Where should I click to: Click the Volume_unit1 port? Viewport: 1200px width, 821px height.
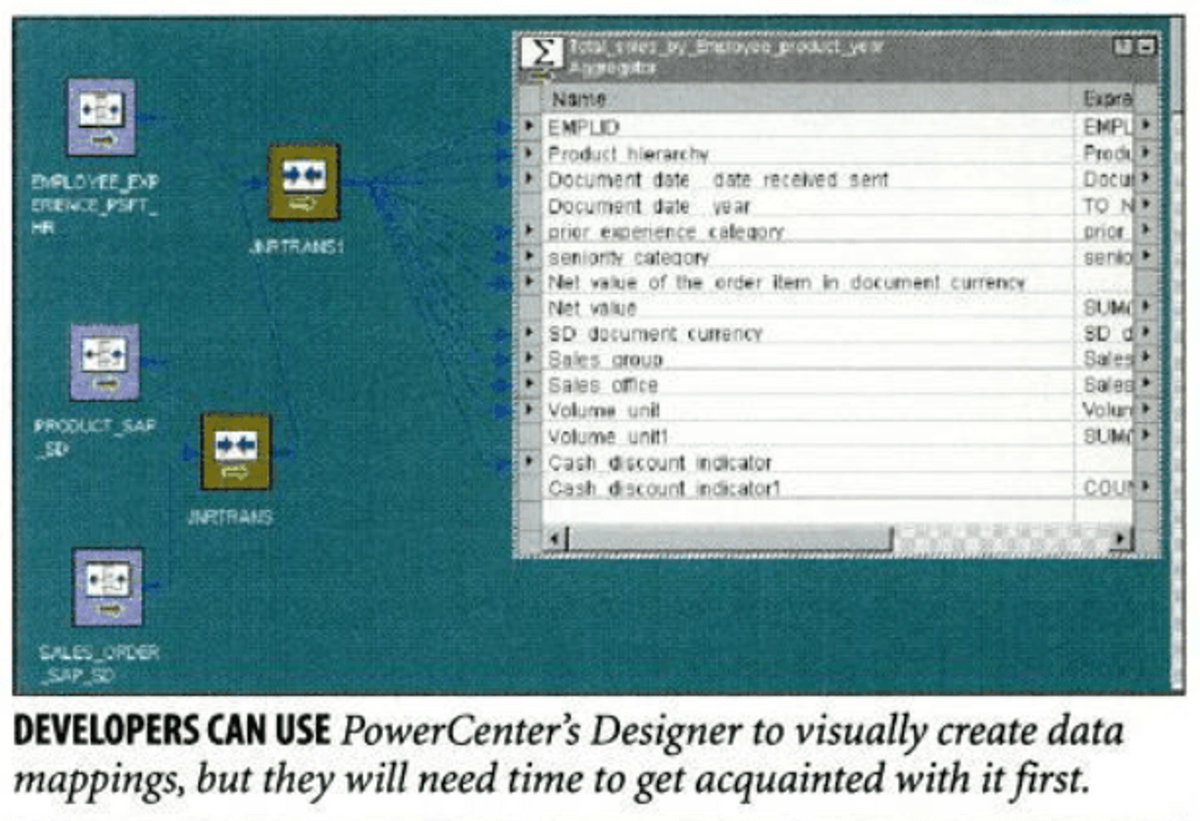608,436
